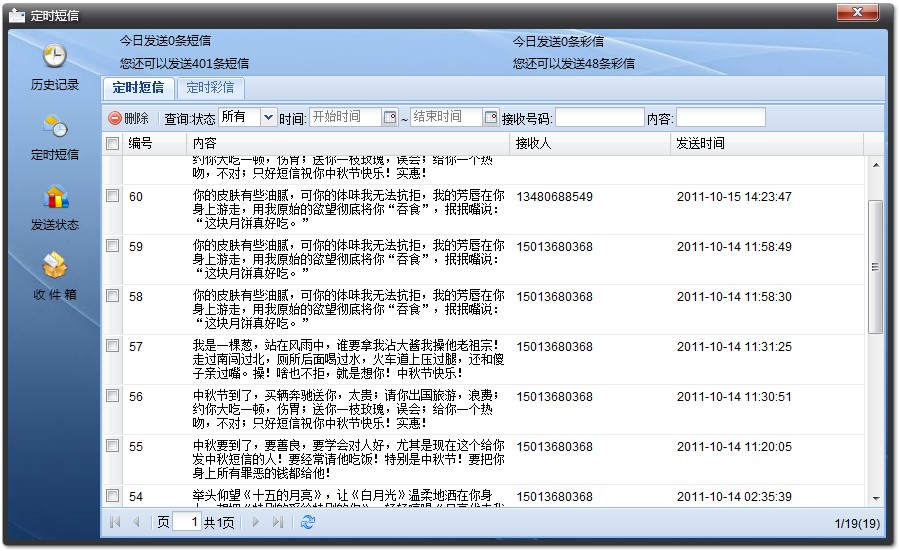Select the time 2011-10-14 02:35:39

pyautogui.click(x=734, y=497)
